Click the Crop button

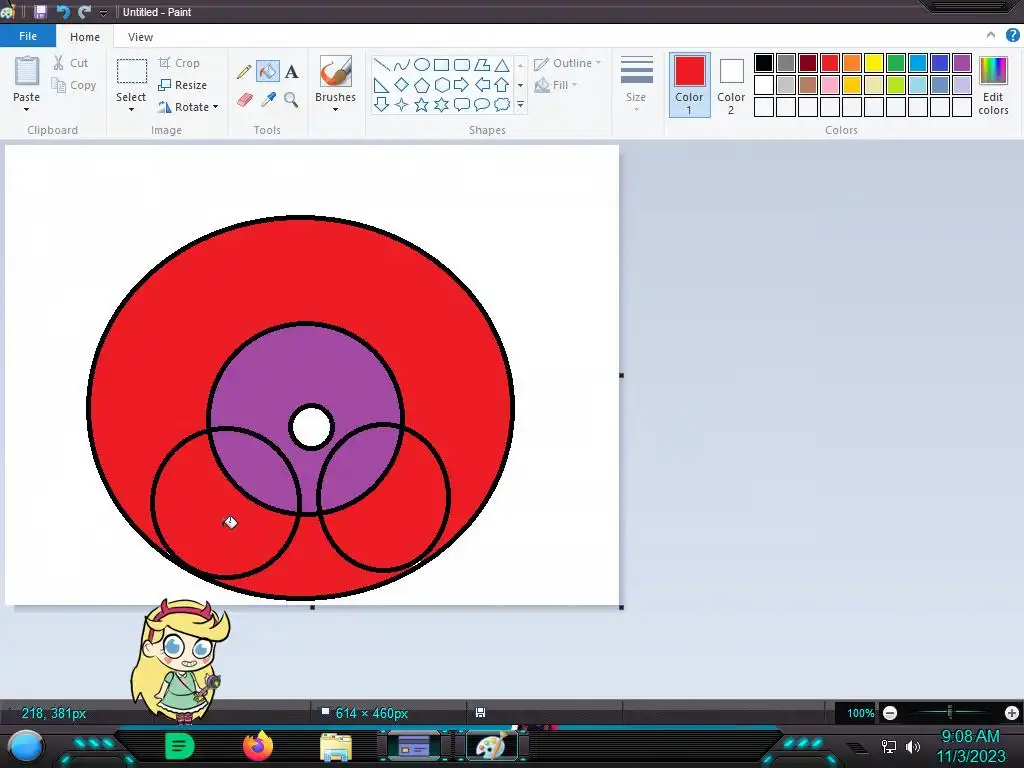[179, 63]
